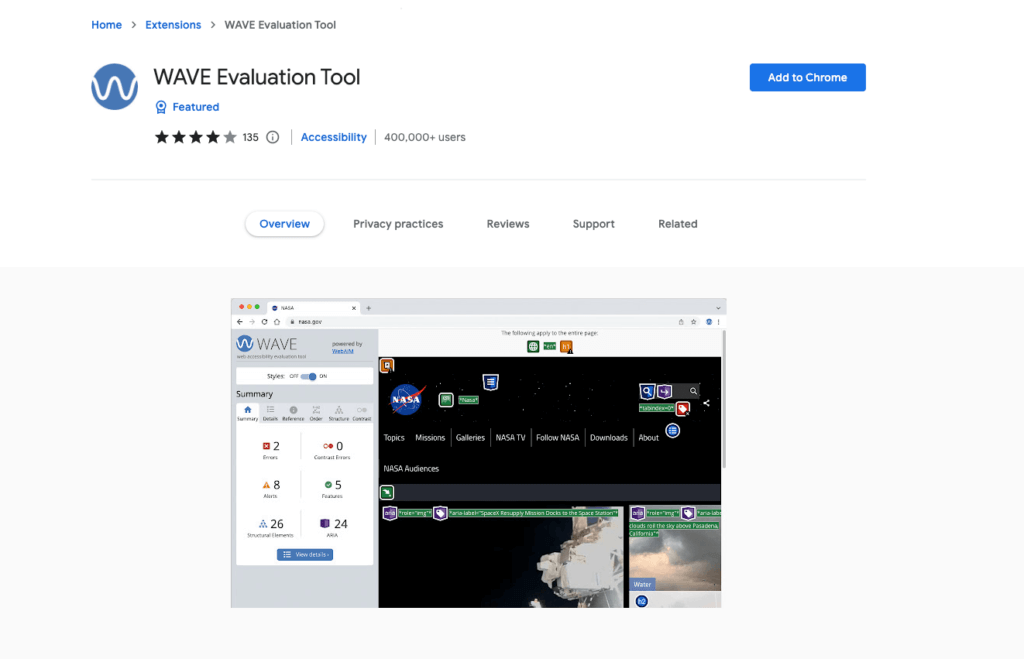Click the orange h1 alert icon in preview

click(566, 347)
